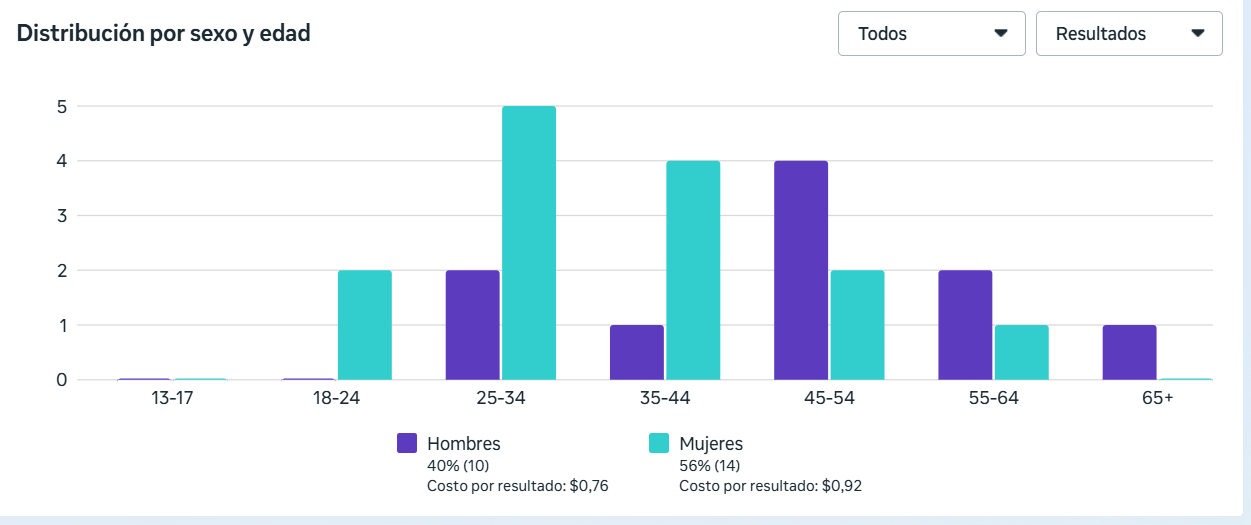Image resolution: width=1251 pixels, height=525 pixels.
Task: Click the Mujeres bar for 35-44
Action: click(x=693, y=270)
